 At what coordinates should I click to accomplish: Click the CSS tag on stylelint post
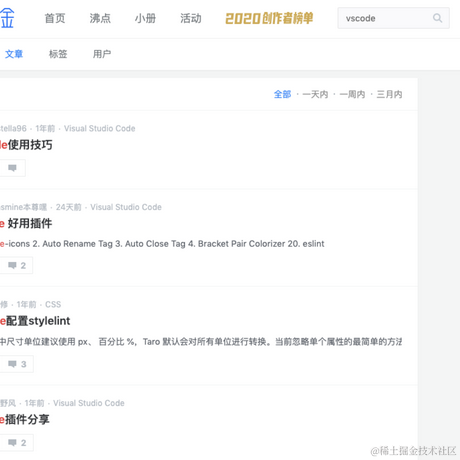click(x=53, y=304)
